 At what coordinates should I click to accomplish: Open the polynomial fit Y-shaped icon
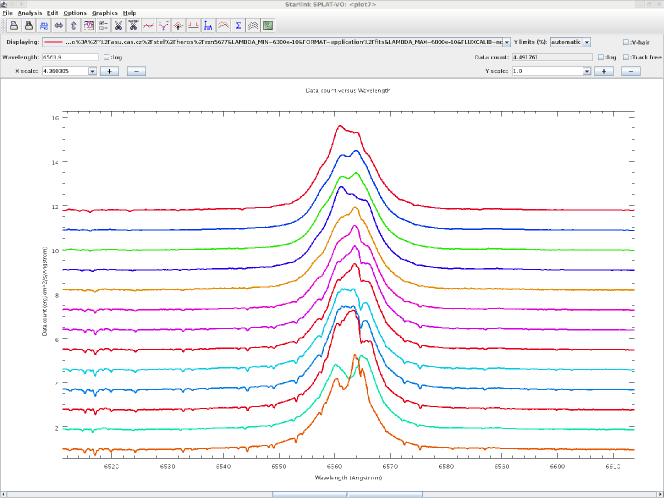tap(163, 26)
